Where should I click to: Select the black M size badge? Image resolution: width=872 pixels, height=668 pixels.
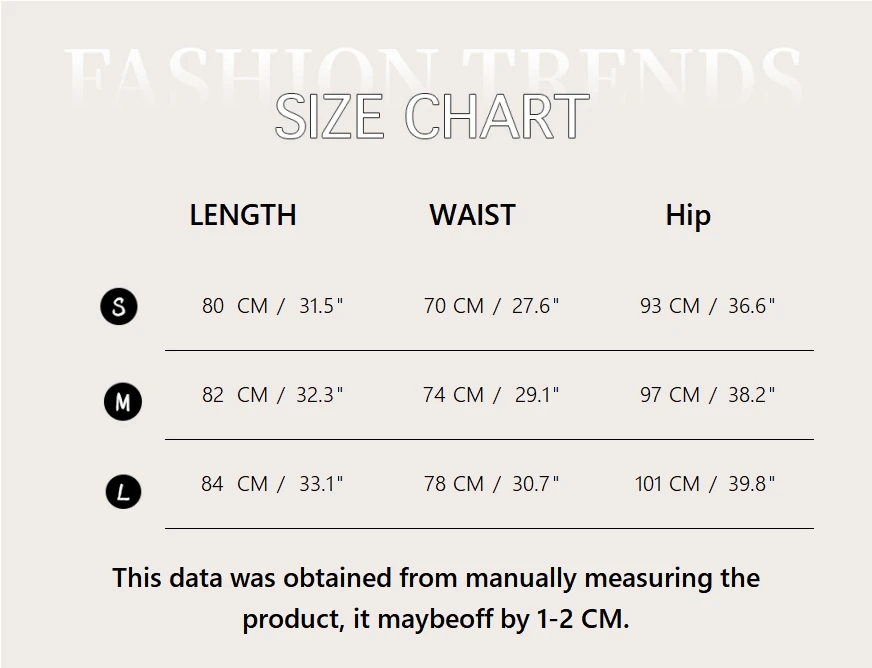(123, 402)
